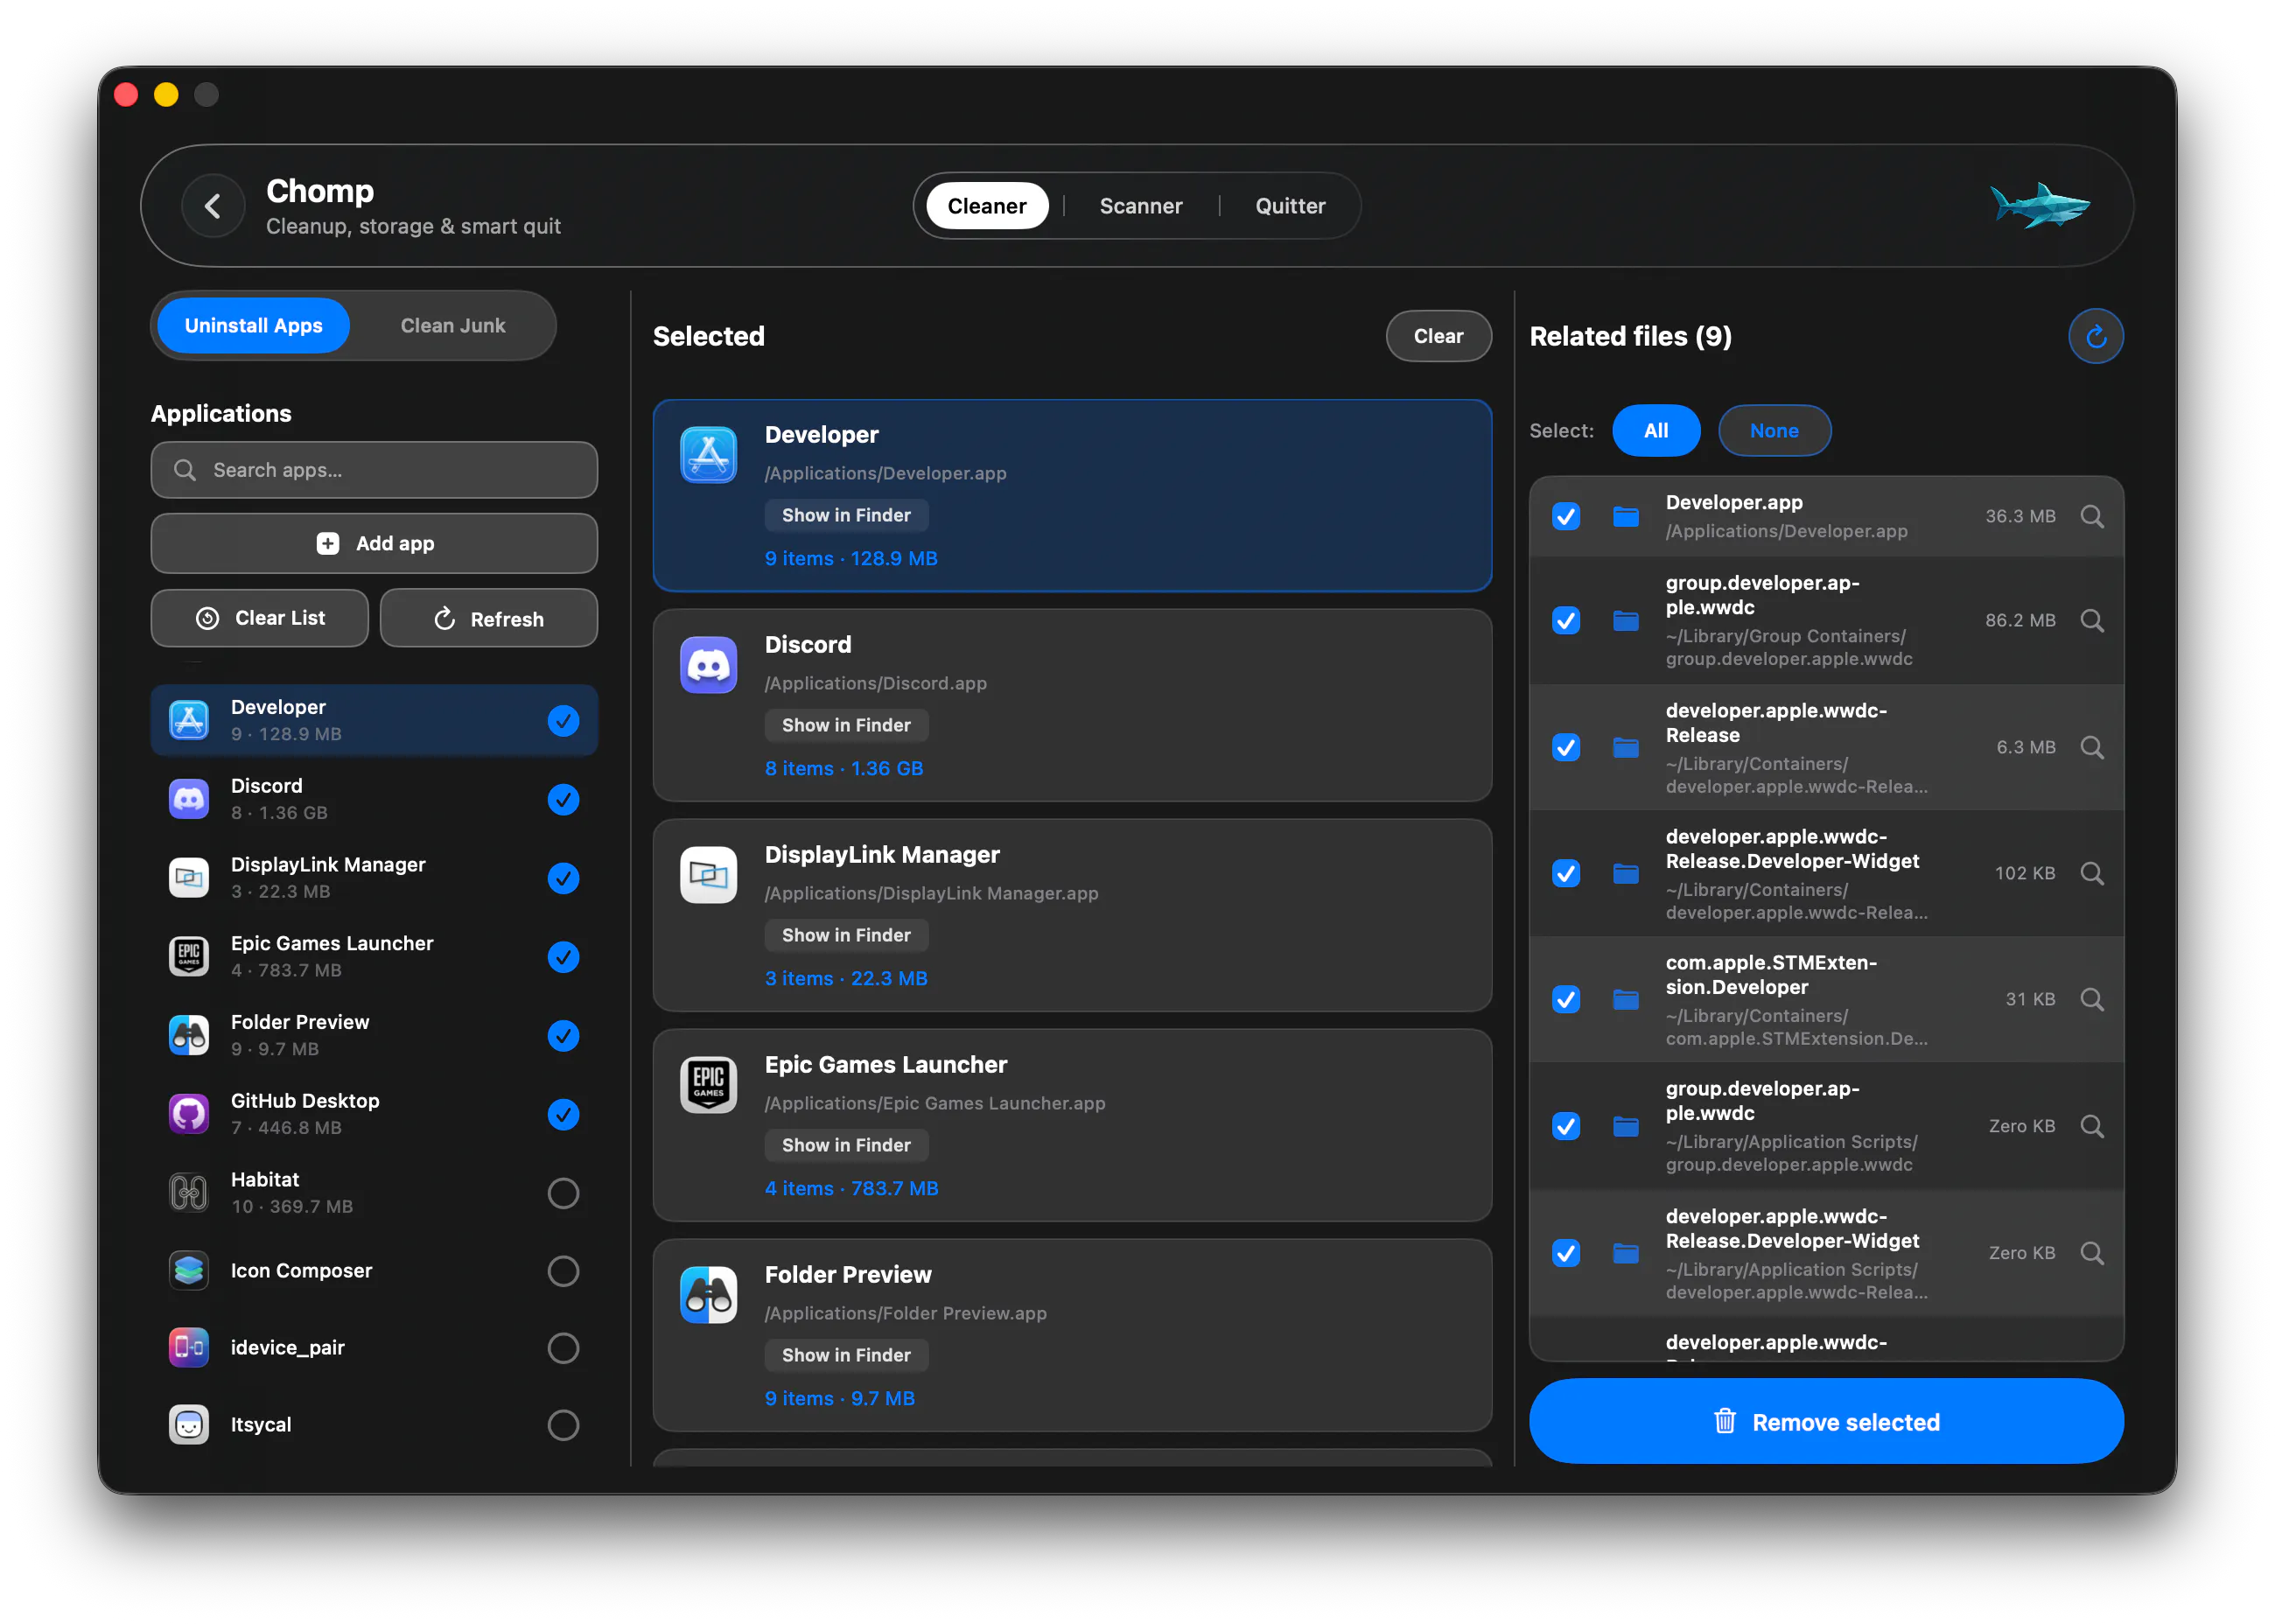Click the Itsycal icon in applications list

[189, 1425]
